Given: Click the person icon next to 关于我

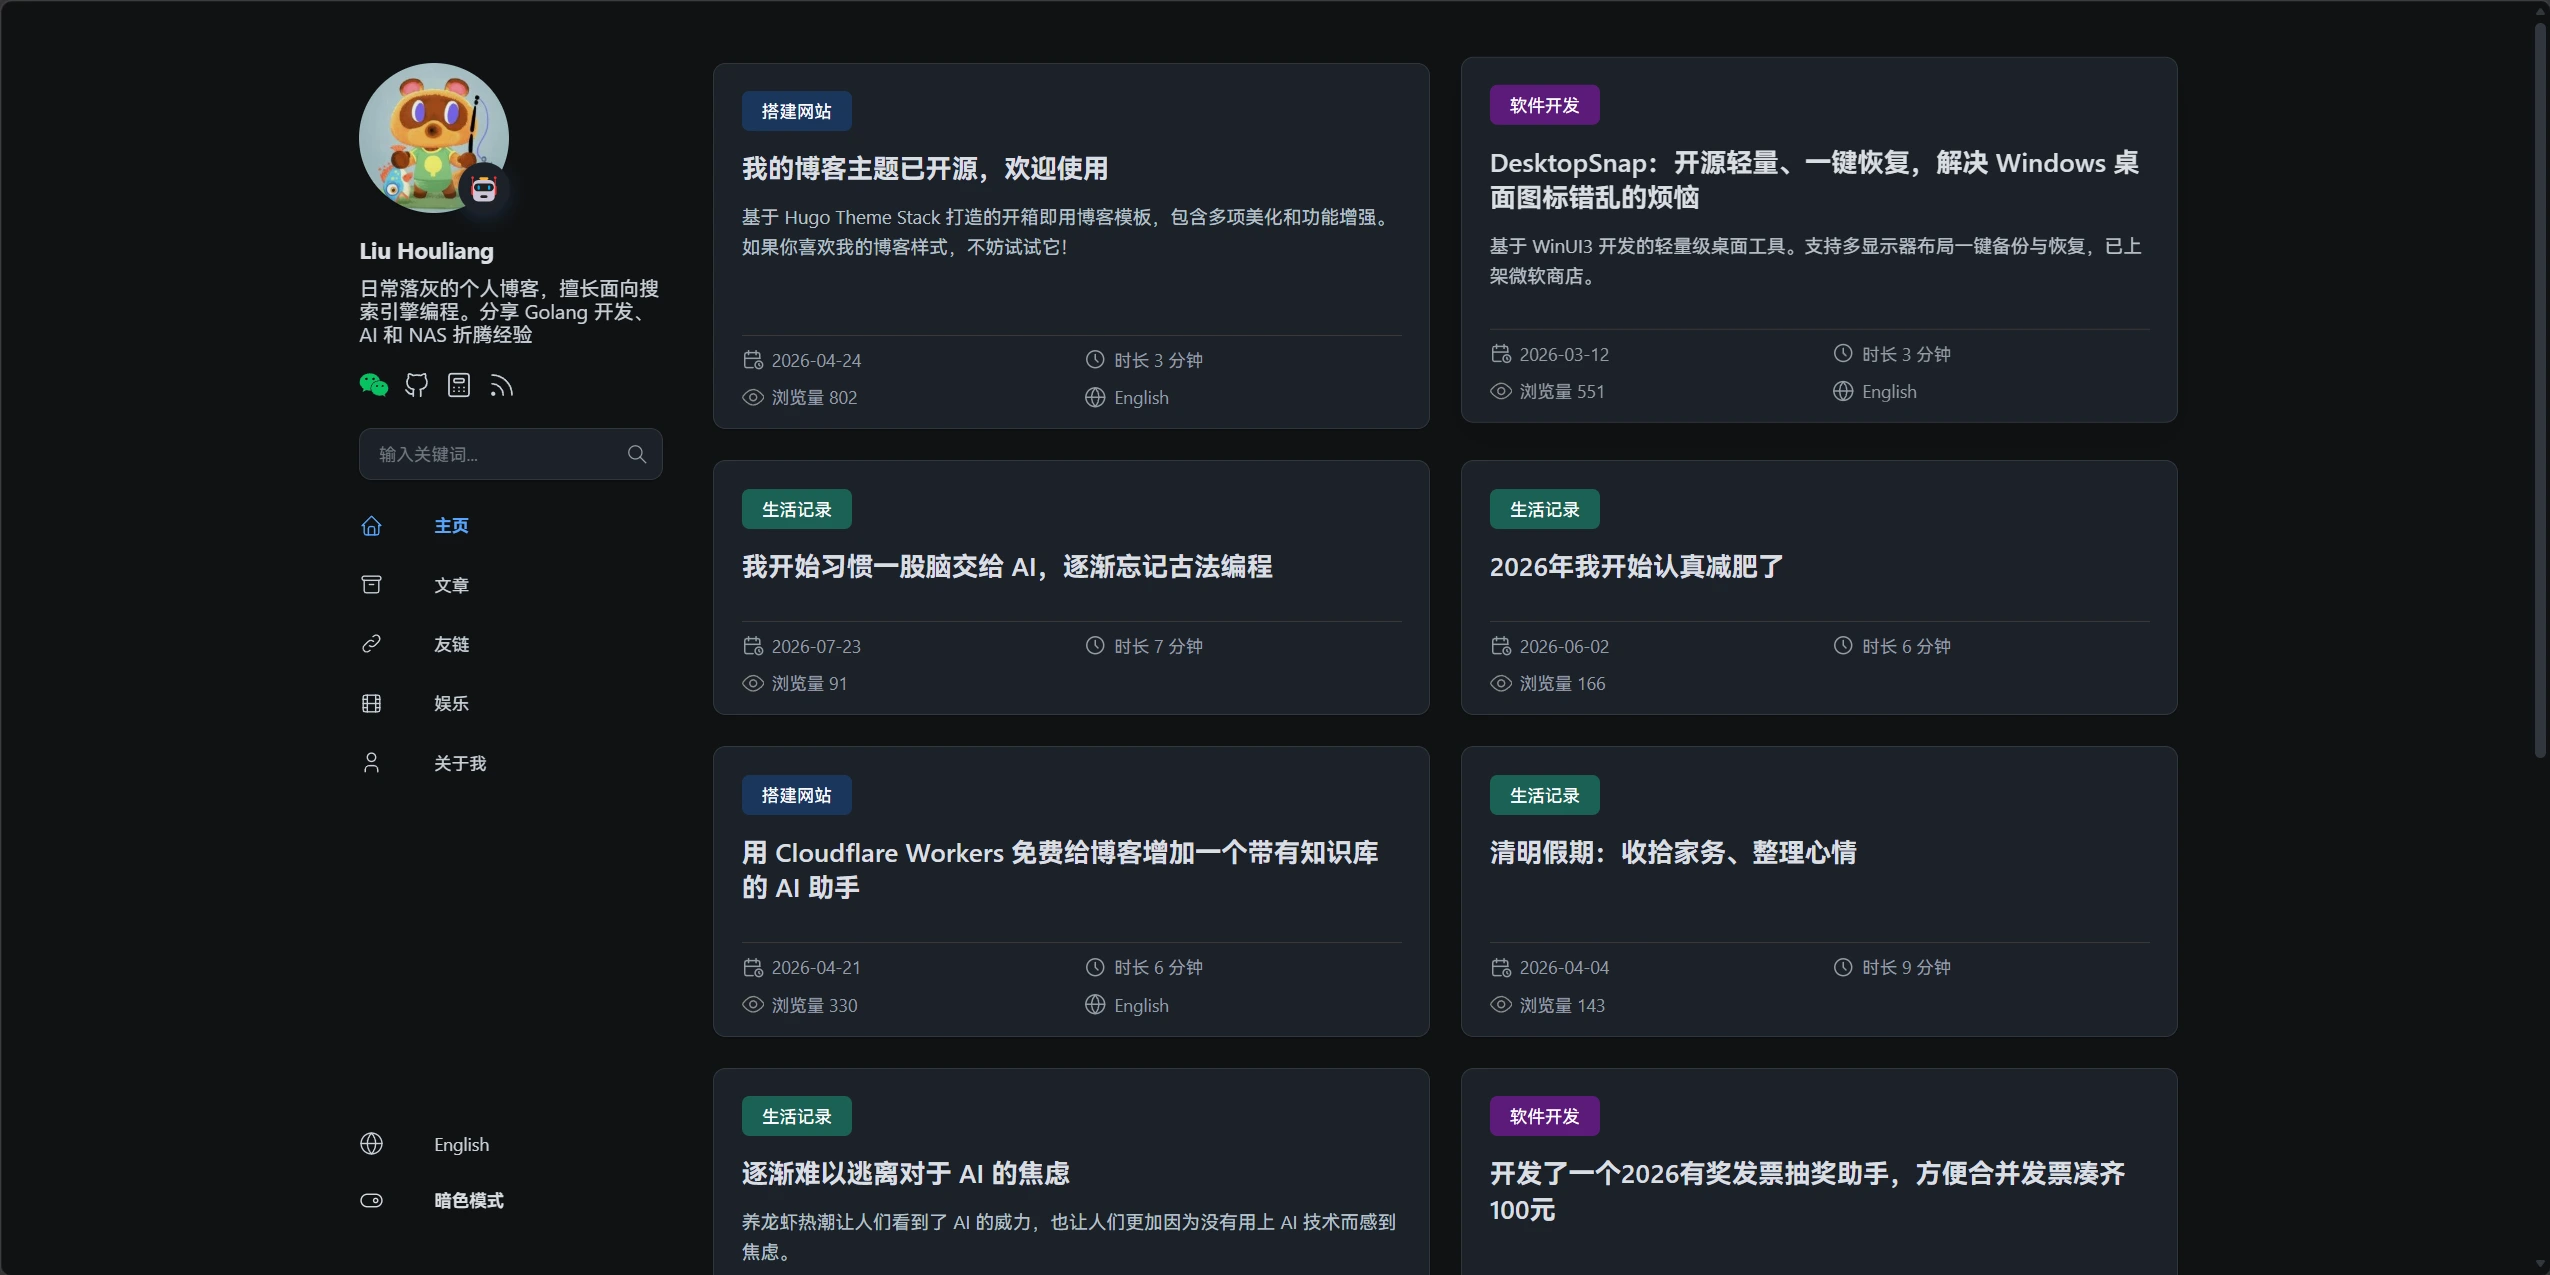Looking at the screenshot, I should 371,763.
